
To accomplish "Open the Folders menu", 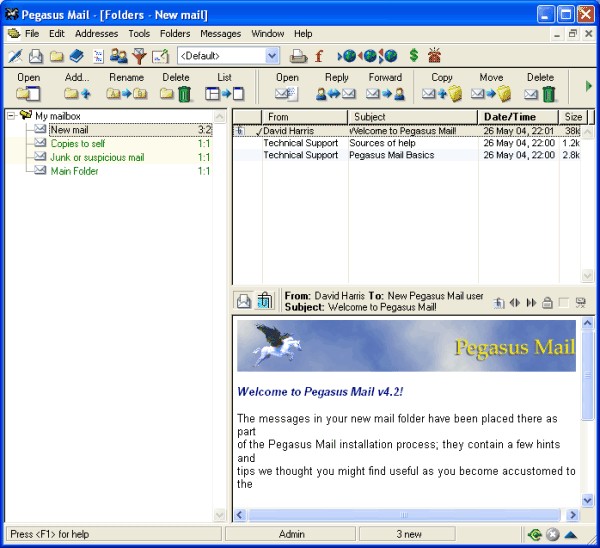I will [x=175, y=34].
